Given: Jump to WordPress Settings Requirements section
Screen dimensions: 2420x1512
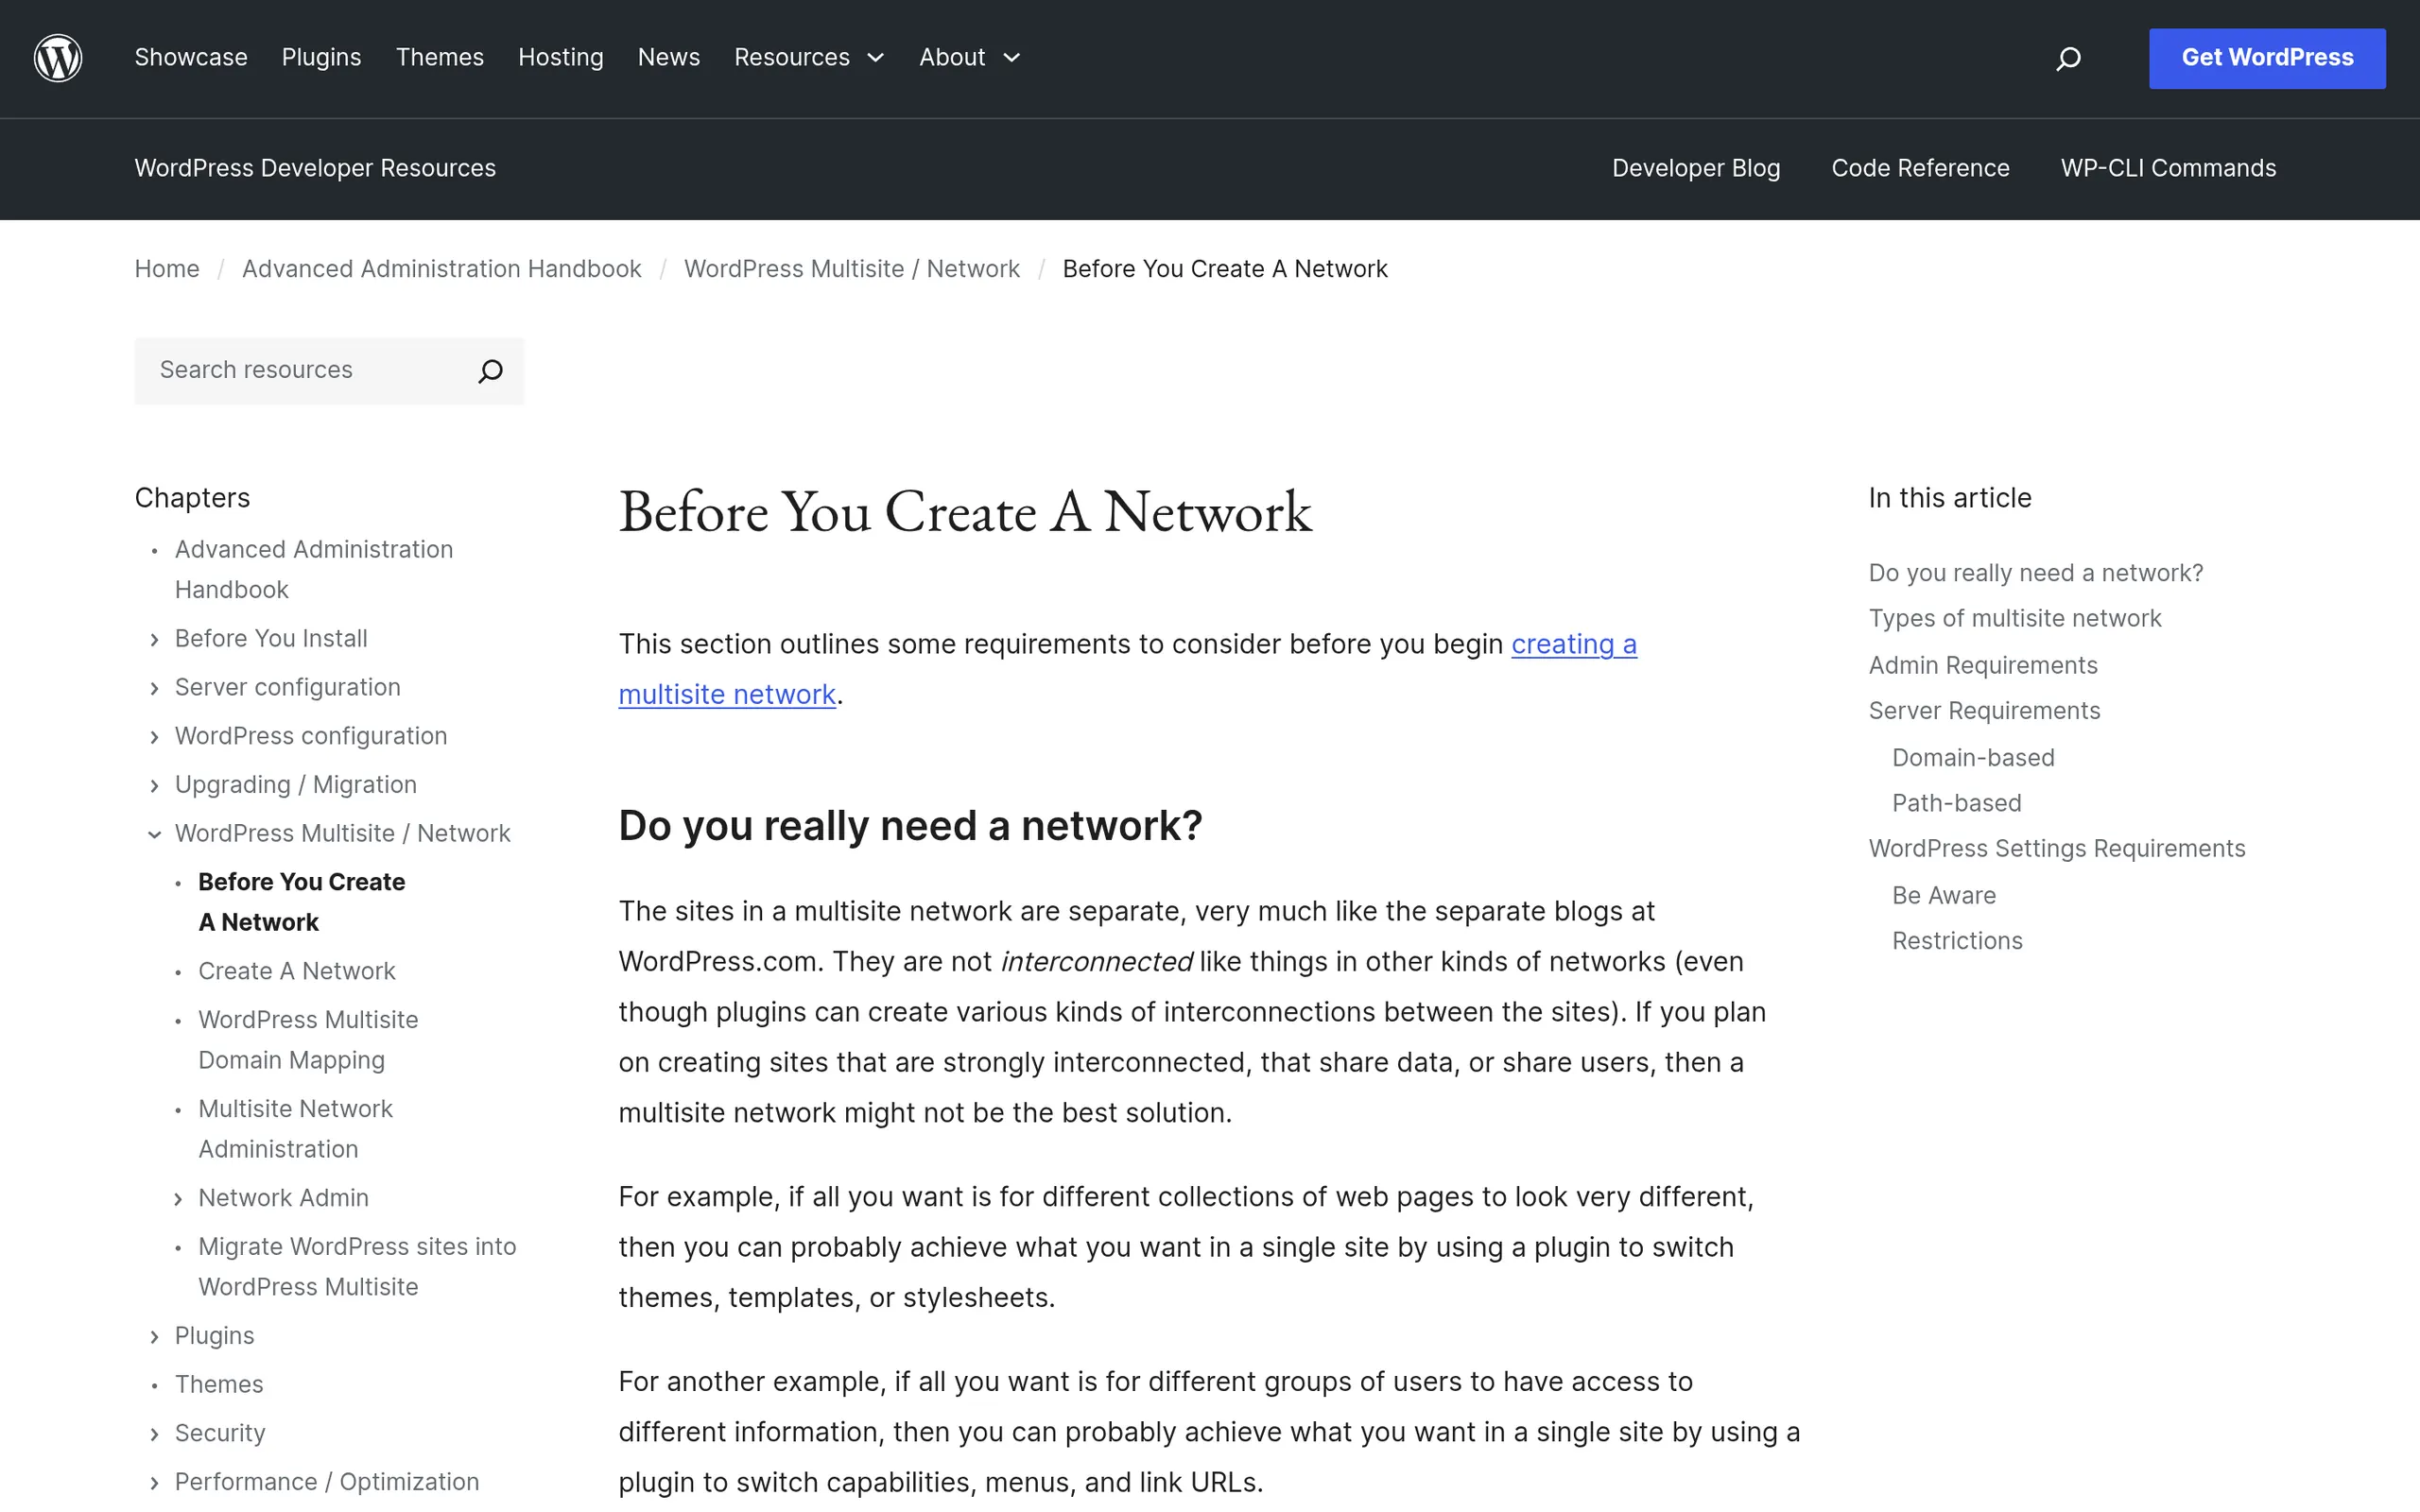Looking at the screenshot, I should coord(2057,849).
